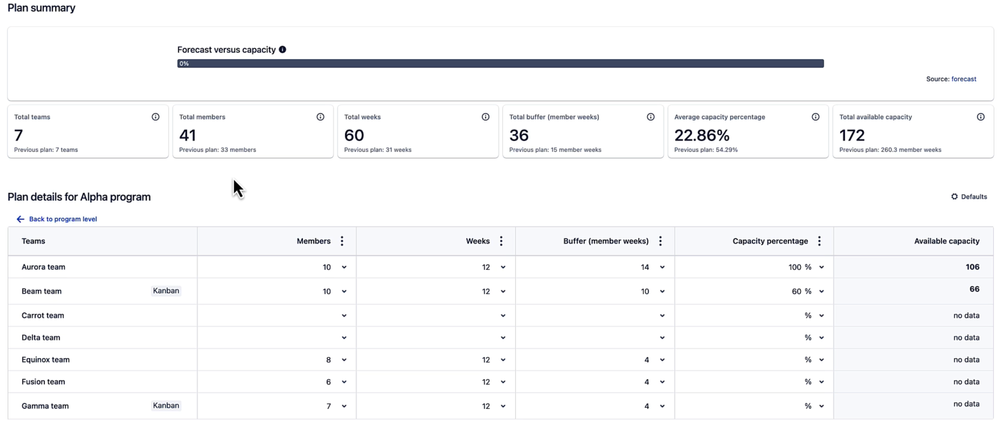Viewport: 999px width, 423px height.
Task: Expand Fusion team Weeks dropdown
Action: (503, 382)
